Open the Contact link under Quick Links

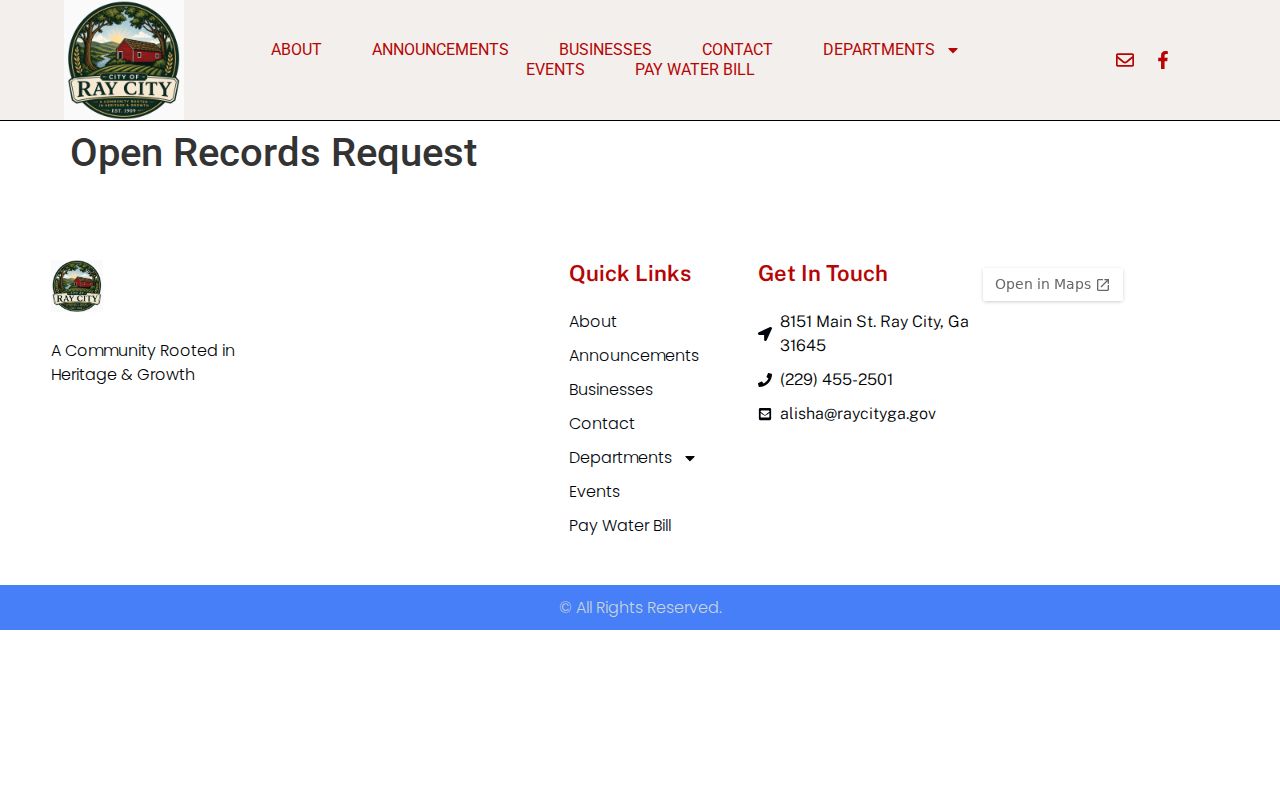pyautogui.click(x=602, y=424)
